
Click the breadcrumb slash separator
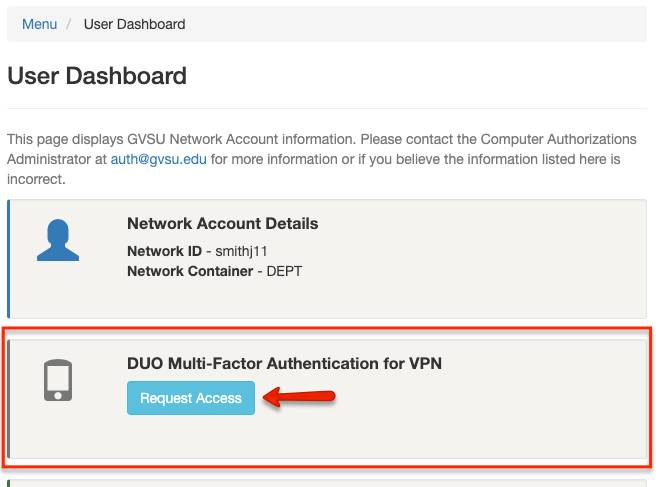(70, 24)
